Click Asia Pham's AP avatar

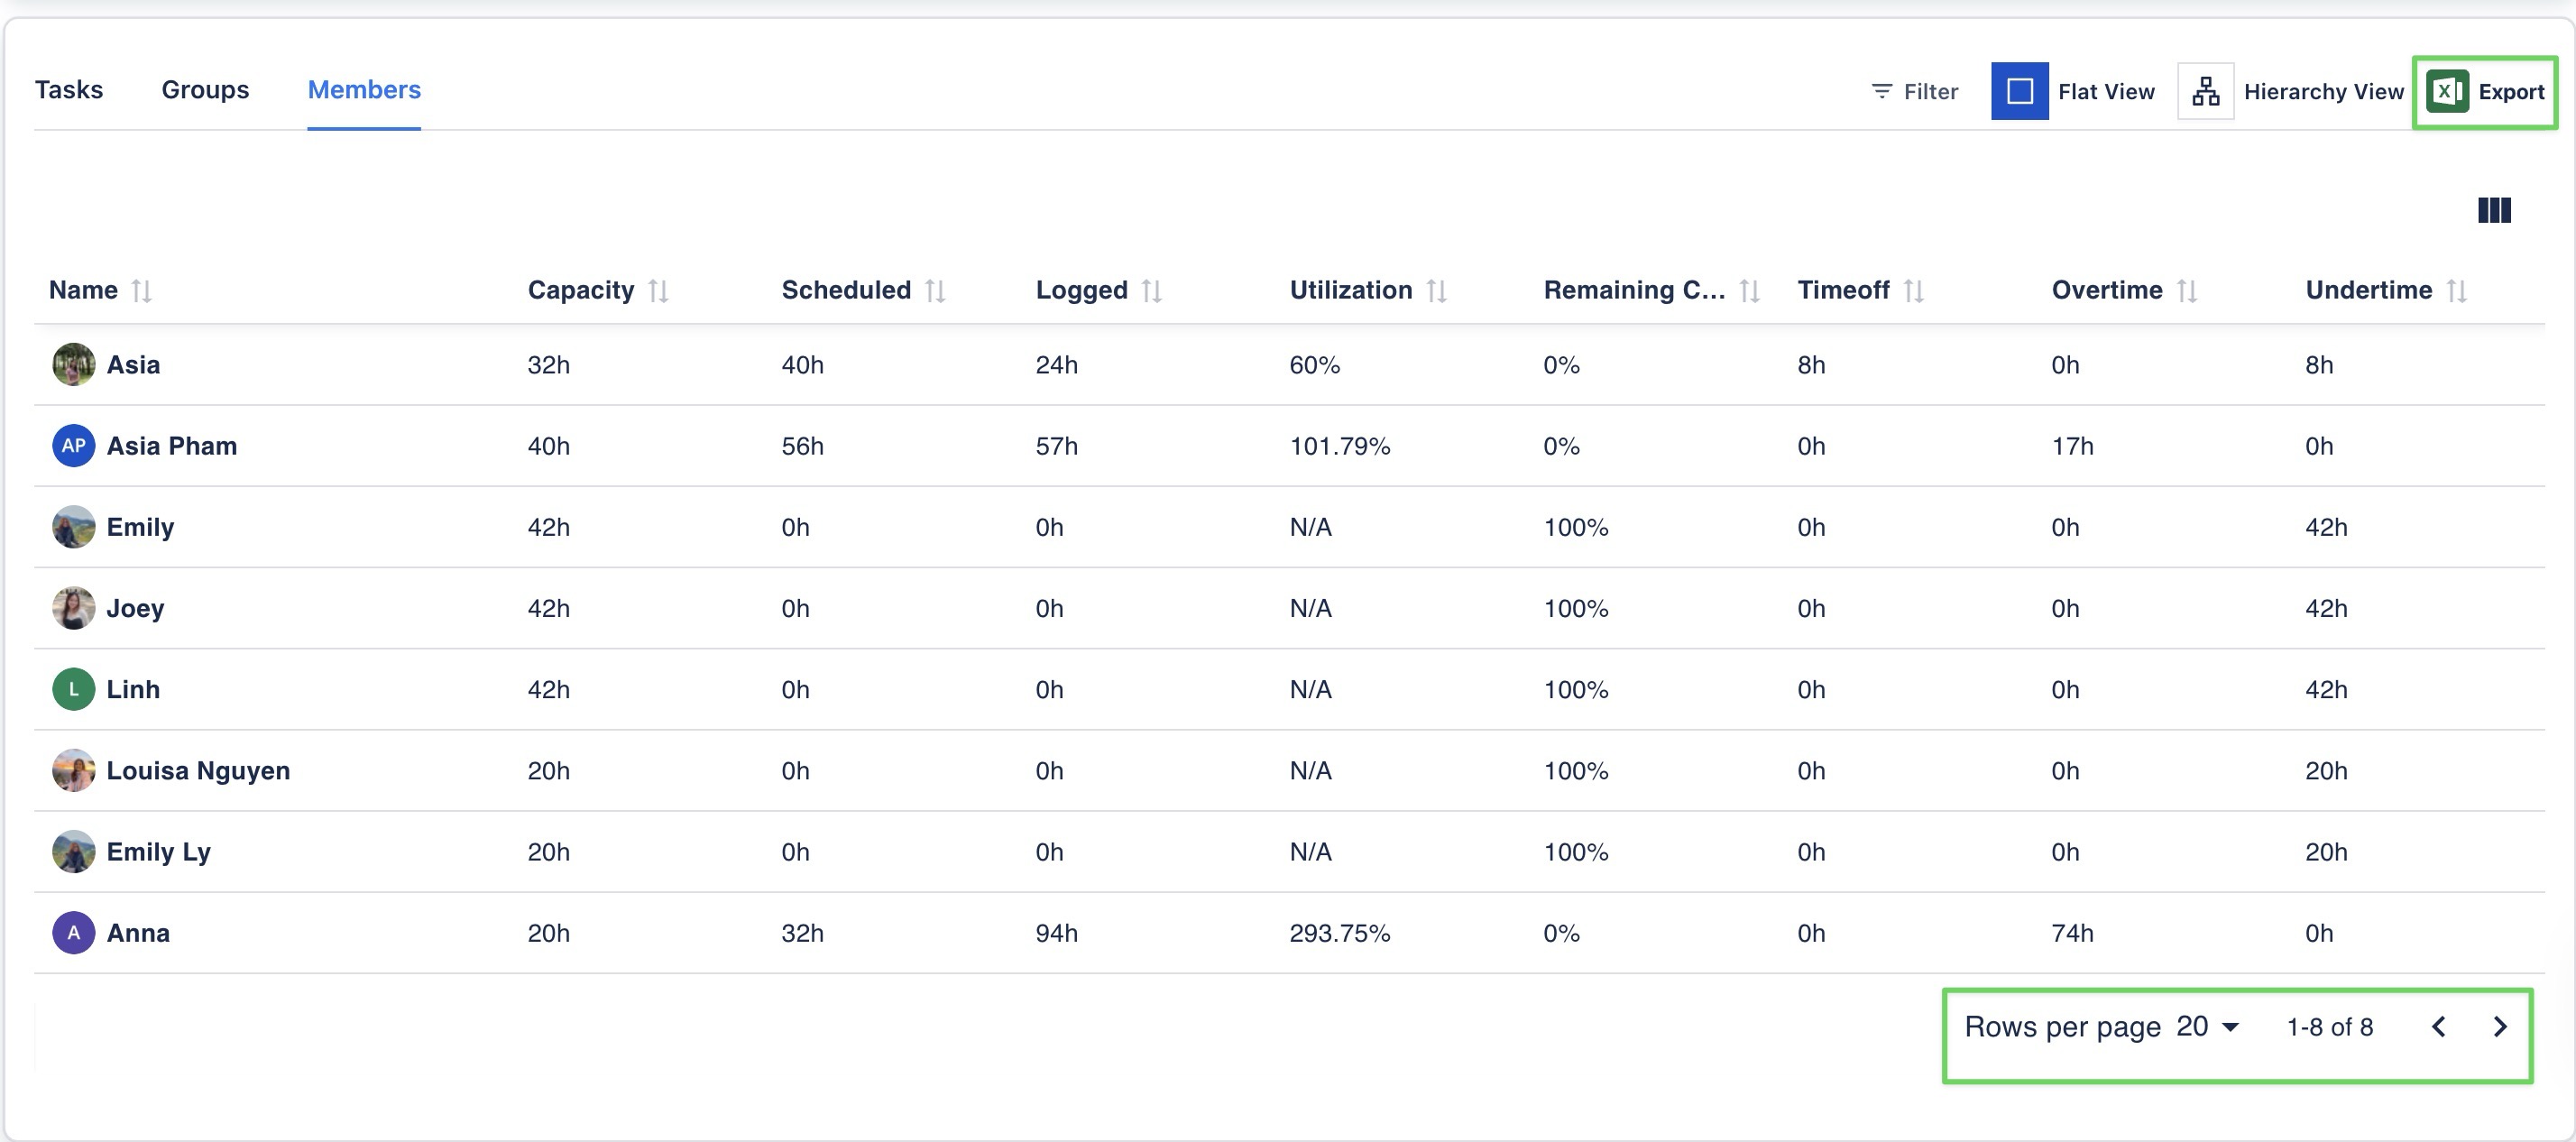[73, 446]
